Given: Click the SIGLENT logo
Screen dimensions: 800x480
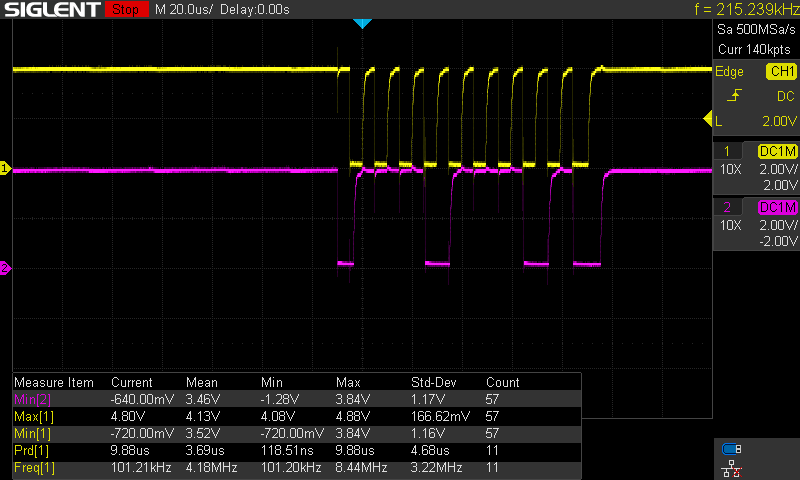Looking at the screenshot, I should click(52, 9).
